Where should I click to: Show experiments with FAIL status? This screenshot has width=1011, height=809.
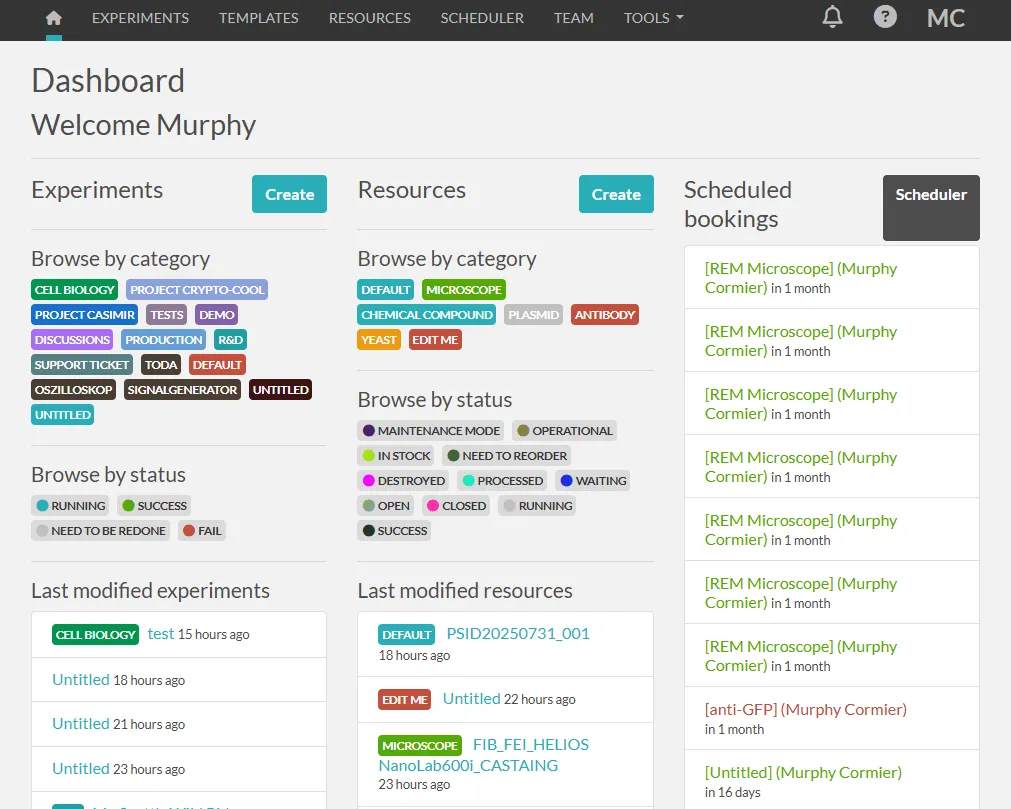coord(202,531)
